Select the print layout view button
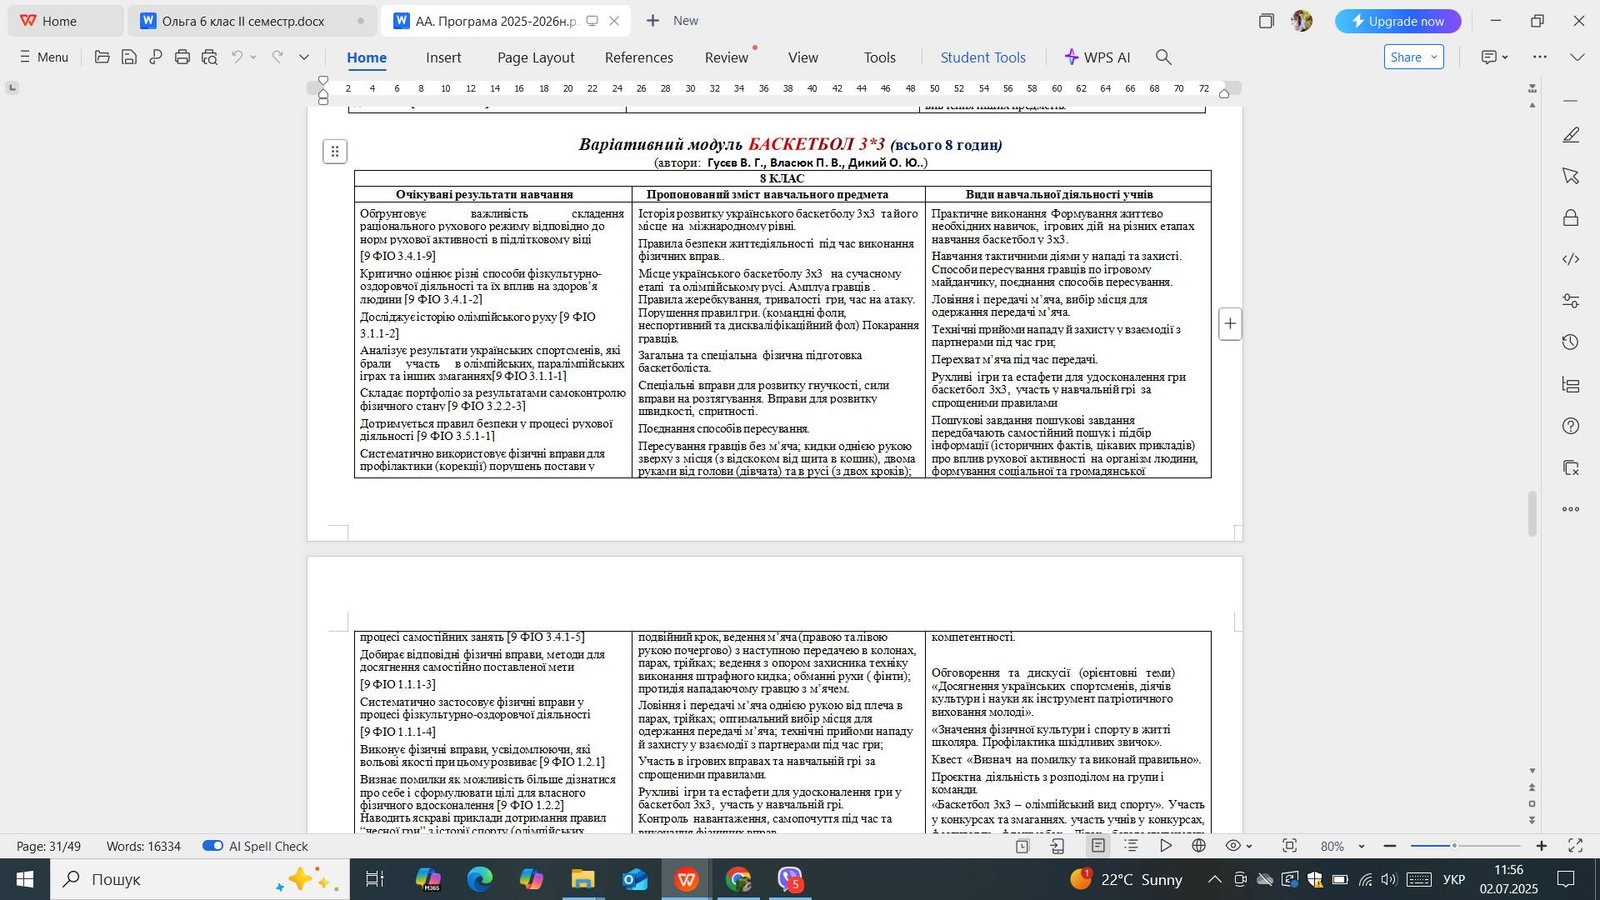The image size is (1600, 900). 1098,846
